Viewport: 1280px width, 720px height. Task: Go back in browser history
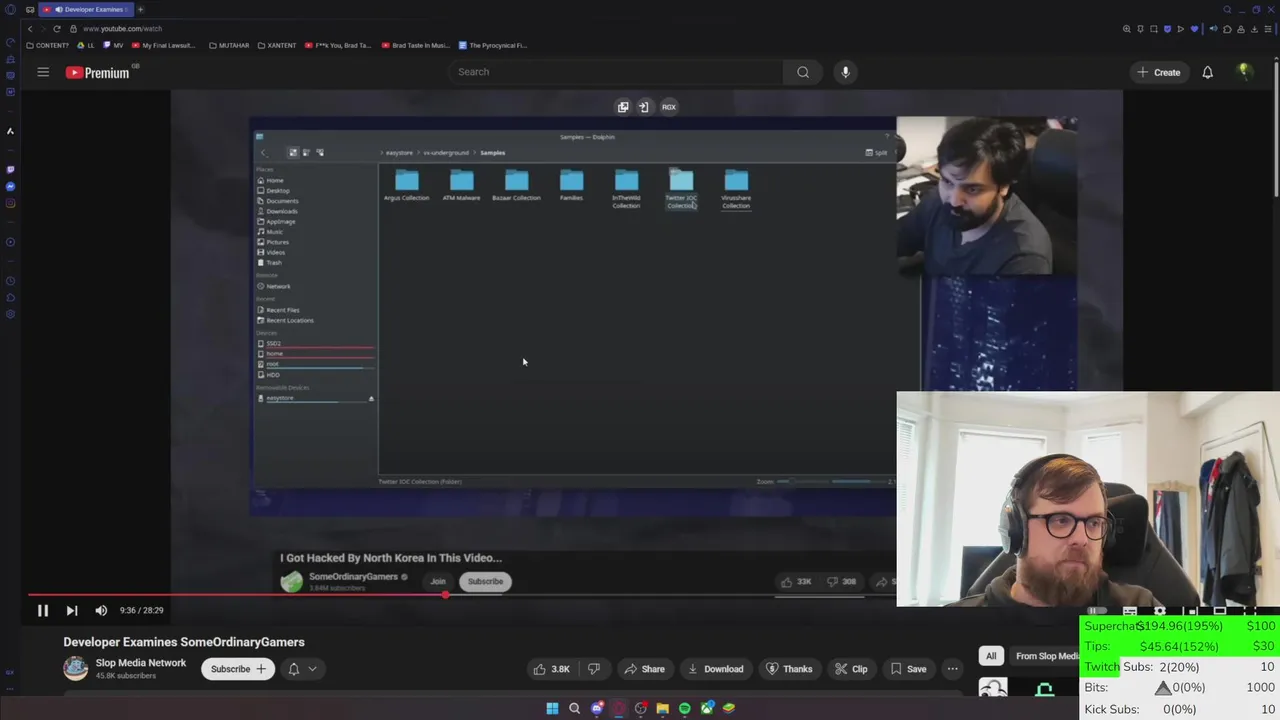(30, 29)
